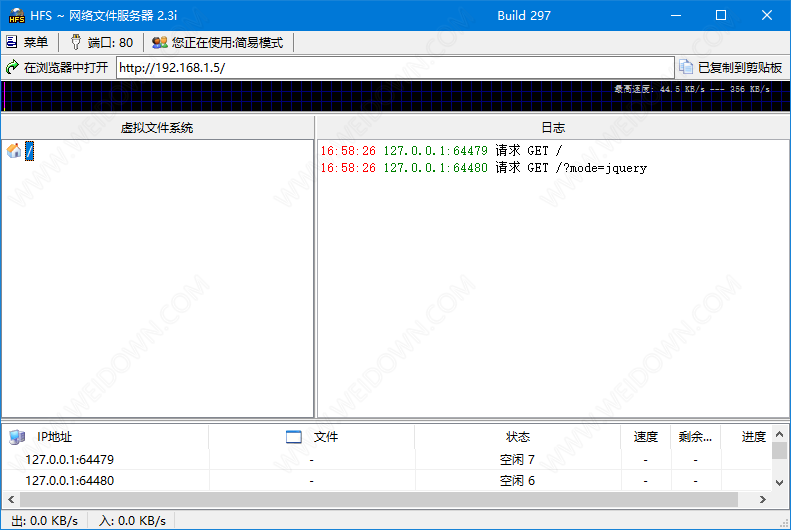The height and width of the screenshot is (530, 791).
Task: Click the URL field http://192.168.1.5/
Action: click(395, 68)
